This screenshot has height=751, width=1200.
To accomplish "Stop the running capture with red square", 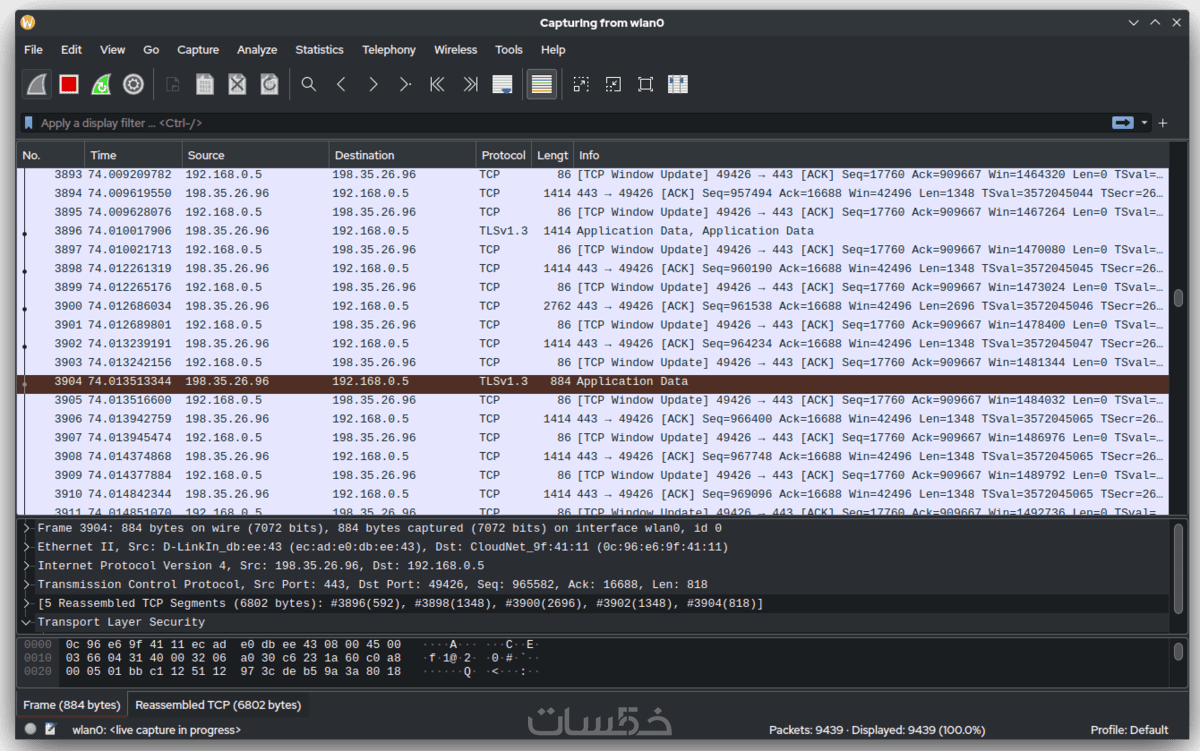I will 69,85.
